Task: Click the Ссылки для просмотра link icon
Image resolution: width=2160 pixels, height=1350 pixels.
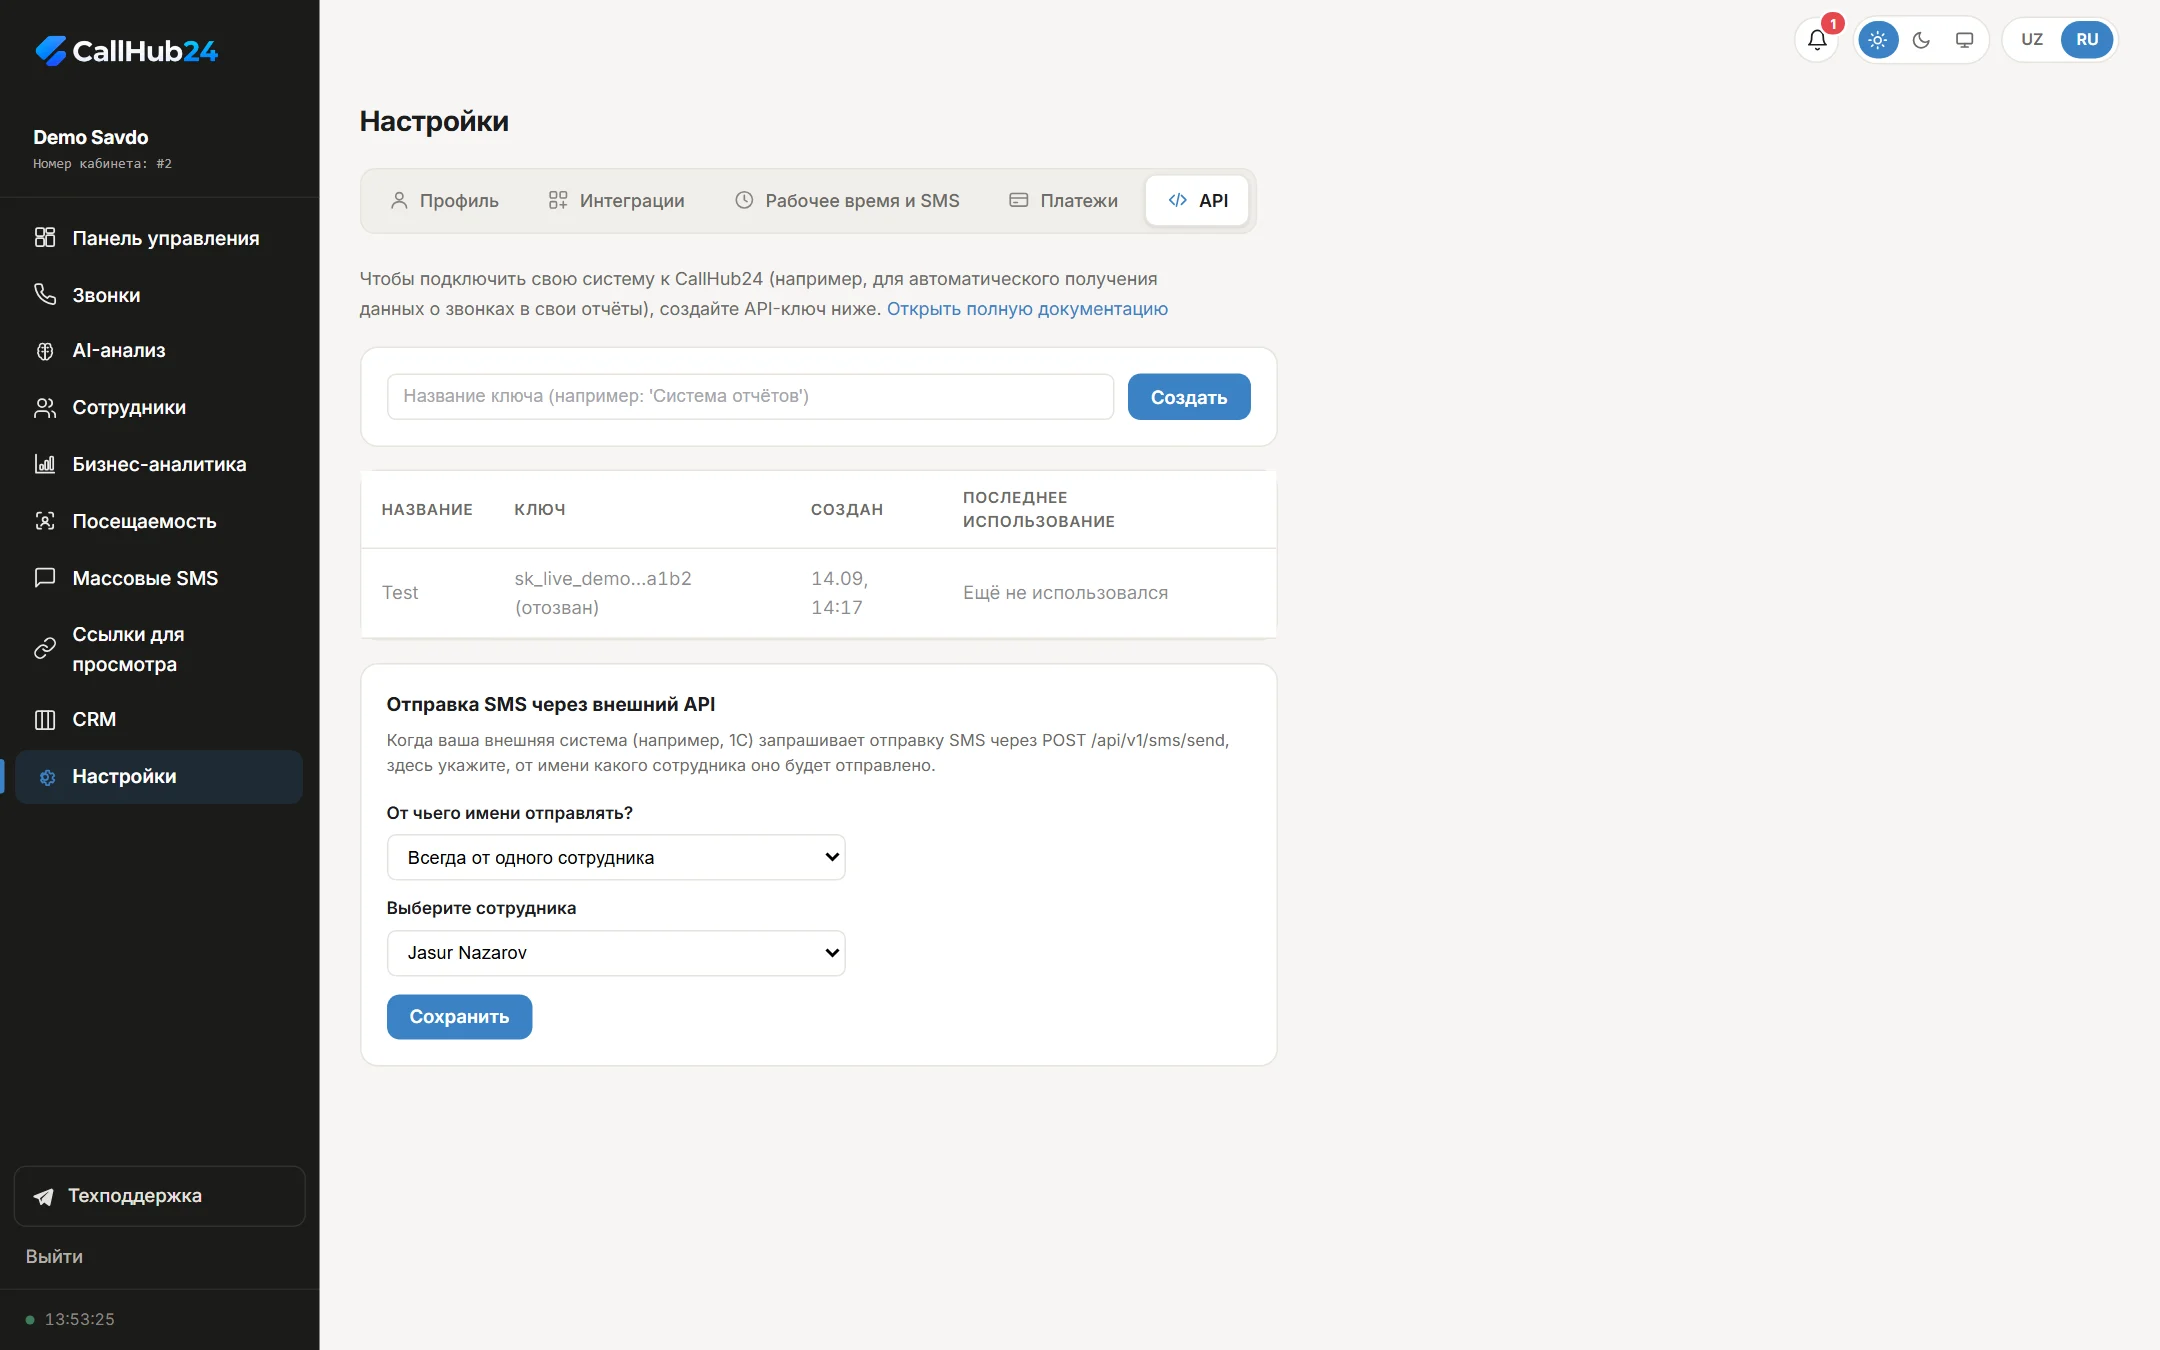Action: 45,649
